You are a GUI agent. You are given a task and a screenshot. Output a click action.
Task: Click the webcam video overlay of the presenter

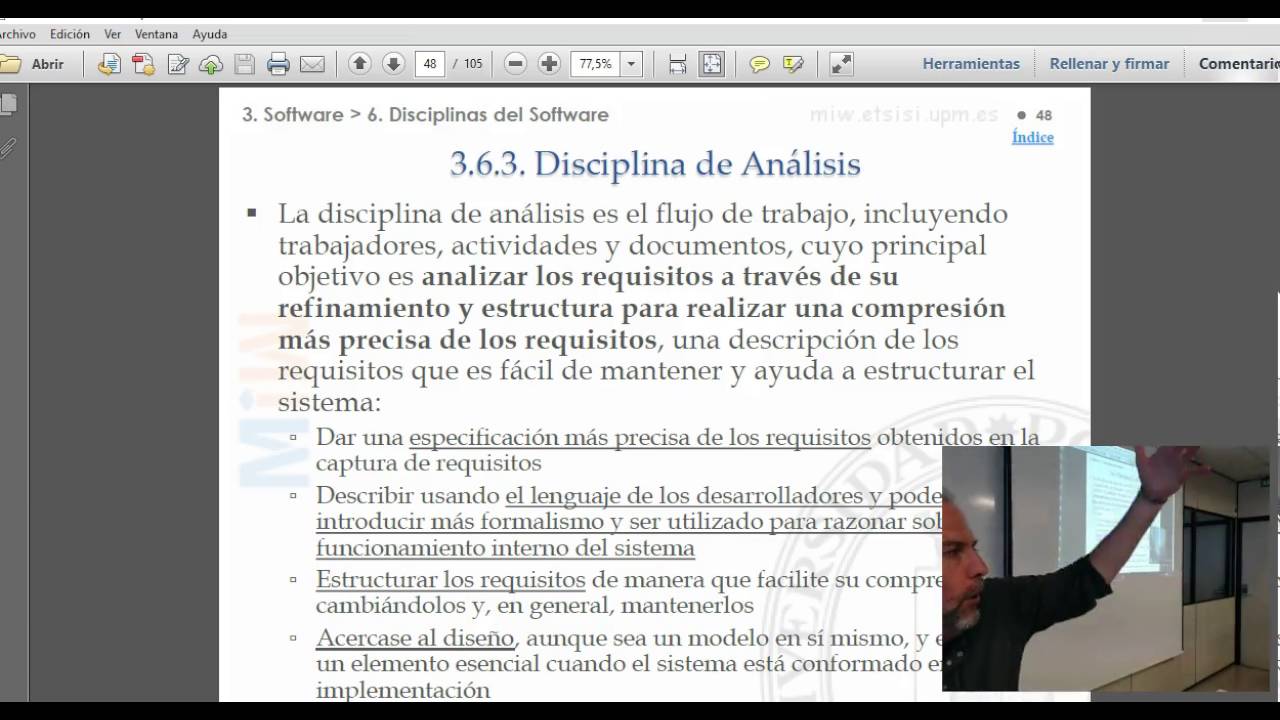[x=1105, y=568]
